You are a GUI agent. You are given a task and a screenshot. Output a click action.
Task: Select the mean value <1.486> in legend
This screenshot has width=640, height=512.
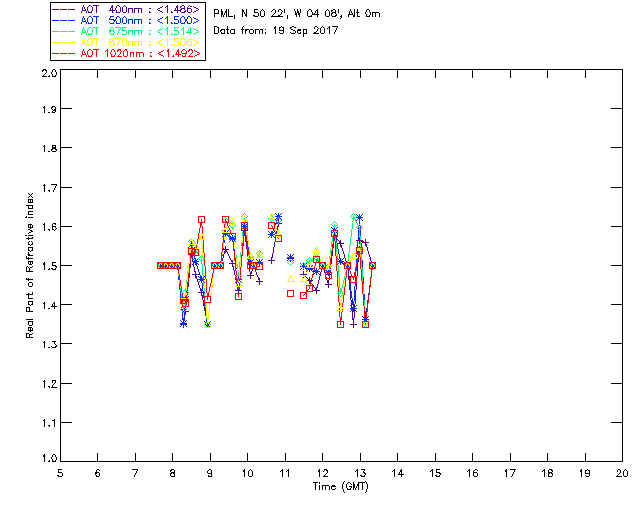click(178, 9)
